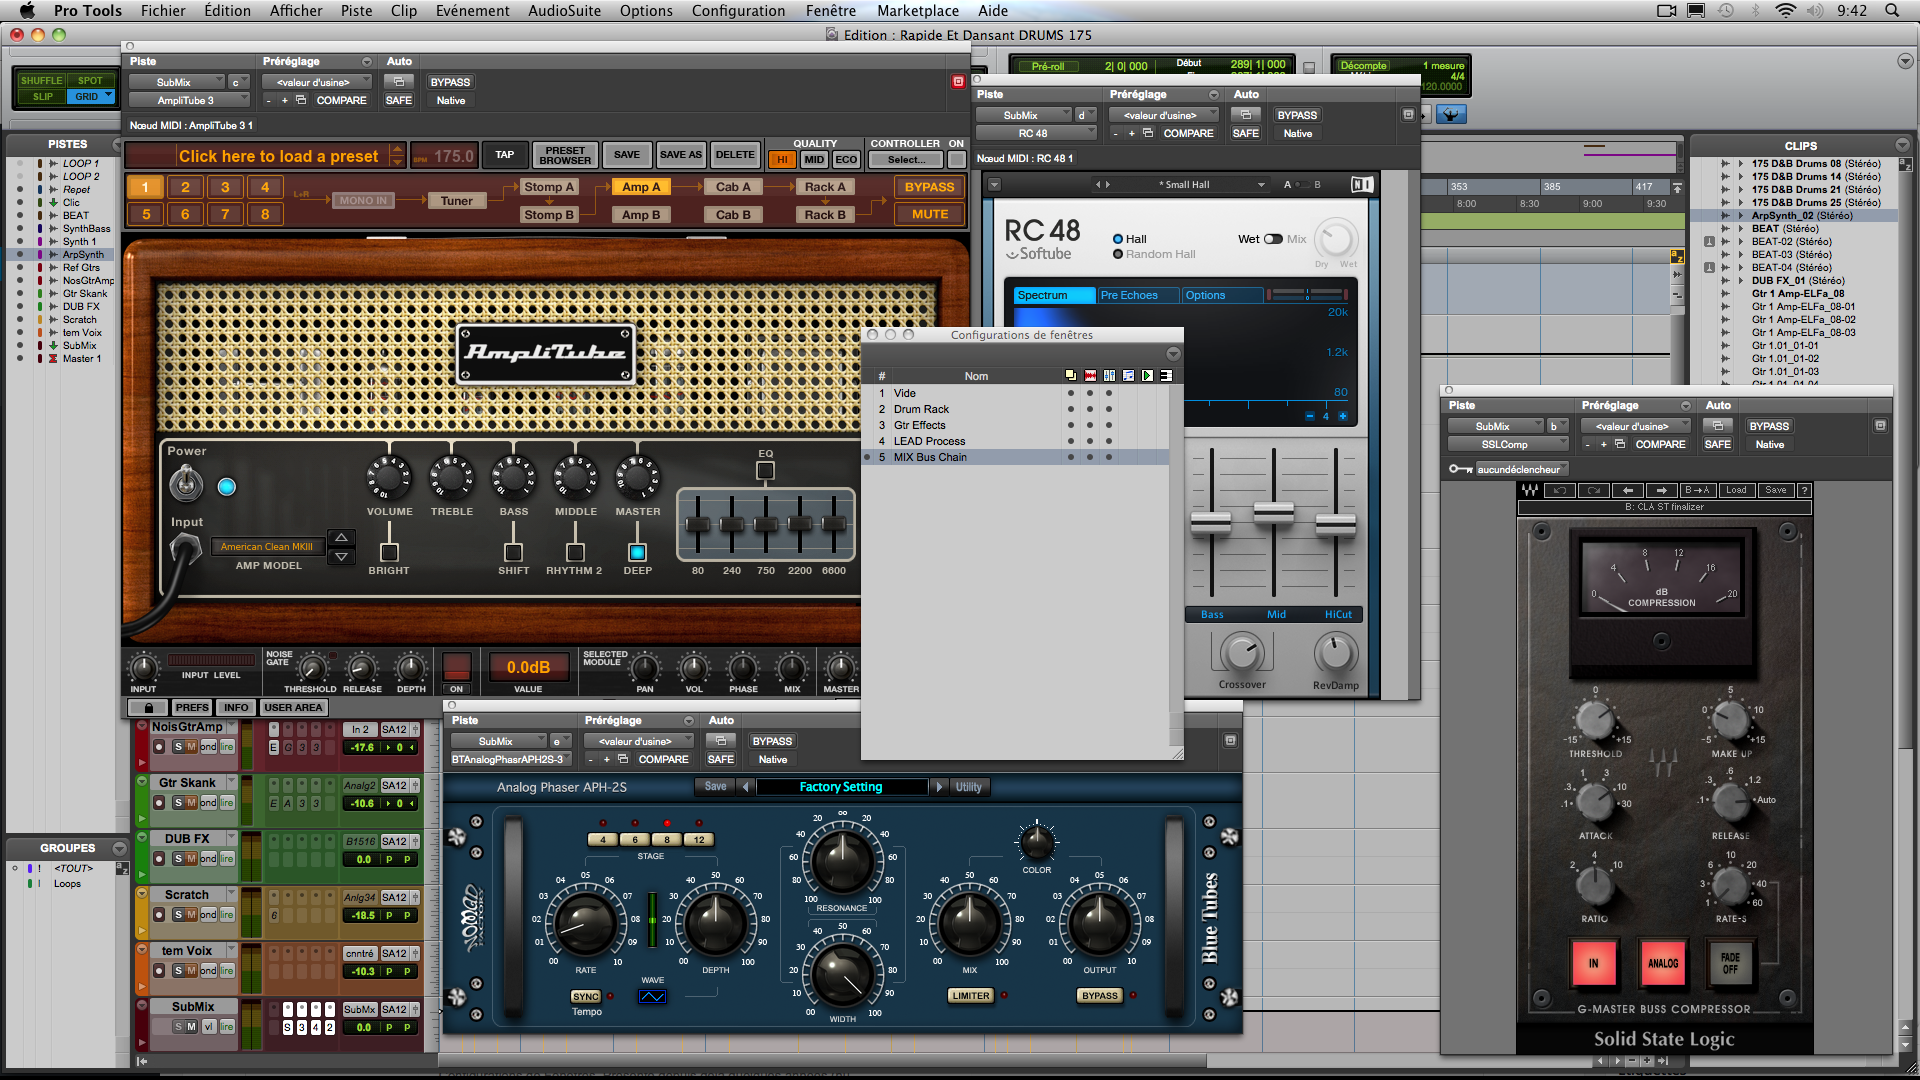Solo the DUB FX track

point(178,859)
